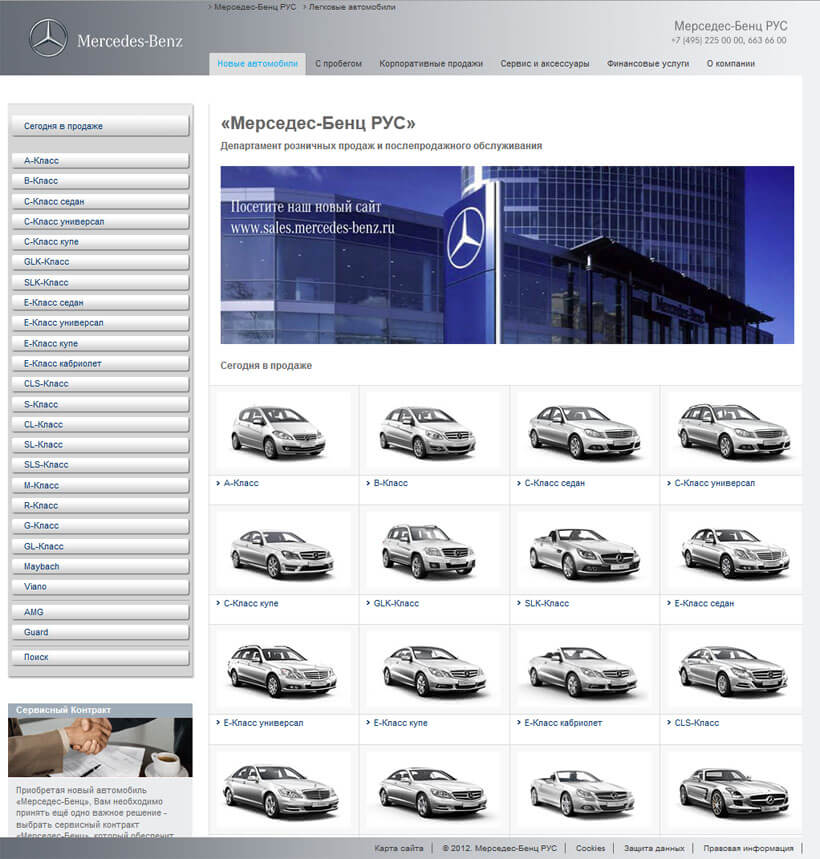The height and width of the screenshot is (859, 820).
Task: Select B-Класс in the sidebar
Action: click(100, 181)
